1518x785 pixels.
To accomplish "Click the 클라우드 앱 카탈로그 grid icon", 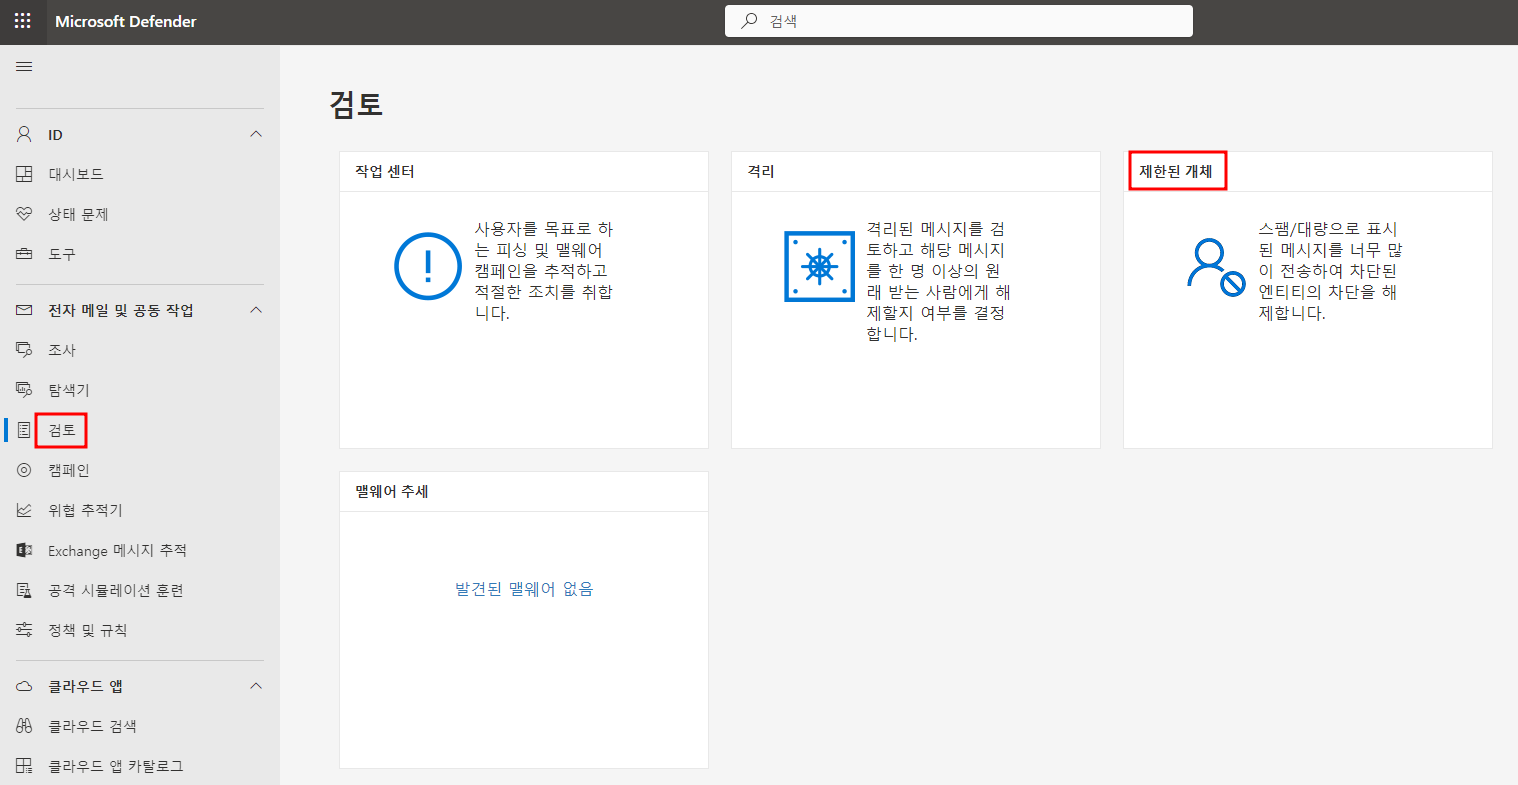I will click(x=24, y=766).
